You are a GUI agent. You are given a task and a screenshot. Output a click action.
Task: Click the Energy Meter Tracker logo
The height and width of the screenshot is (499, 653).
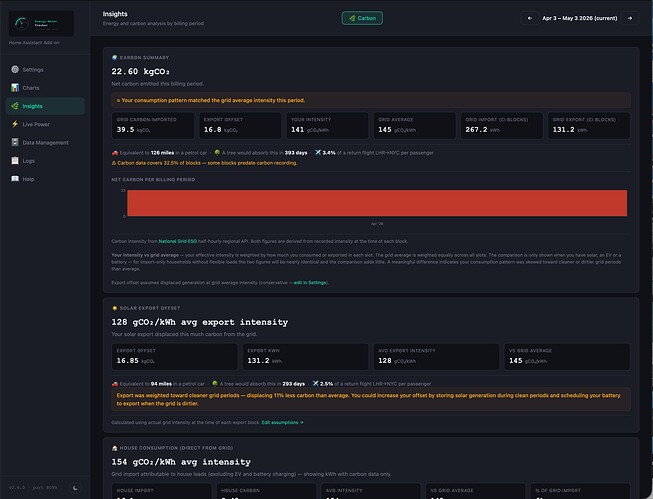(x=41, y=23)
